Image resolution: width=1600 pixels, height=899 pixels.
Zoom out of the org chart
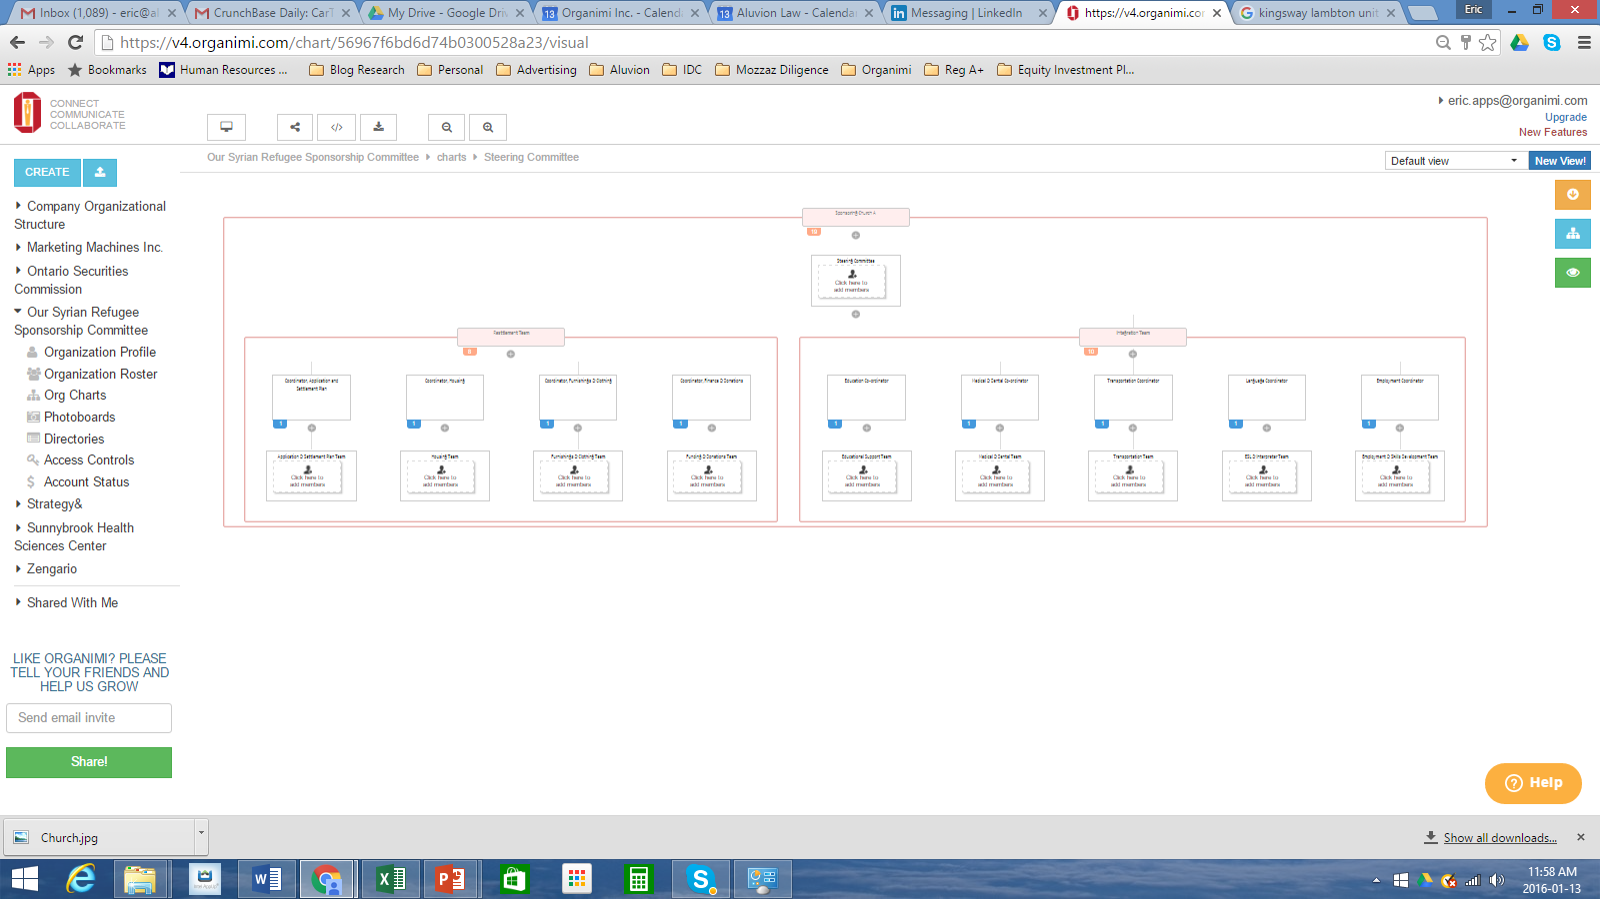click(x=447, y=127)
